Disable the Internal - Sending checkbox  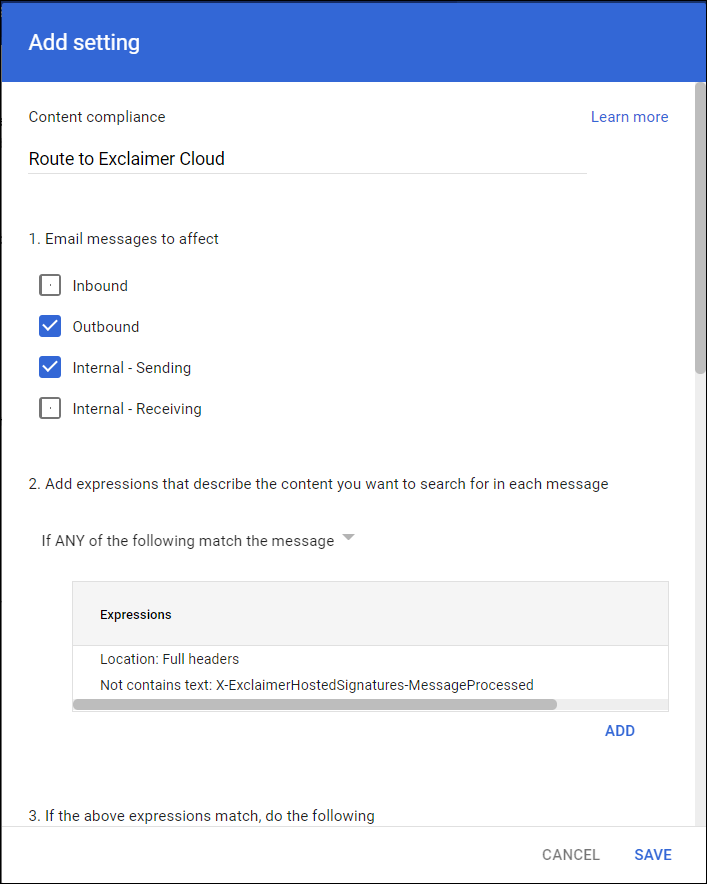50,368
